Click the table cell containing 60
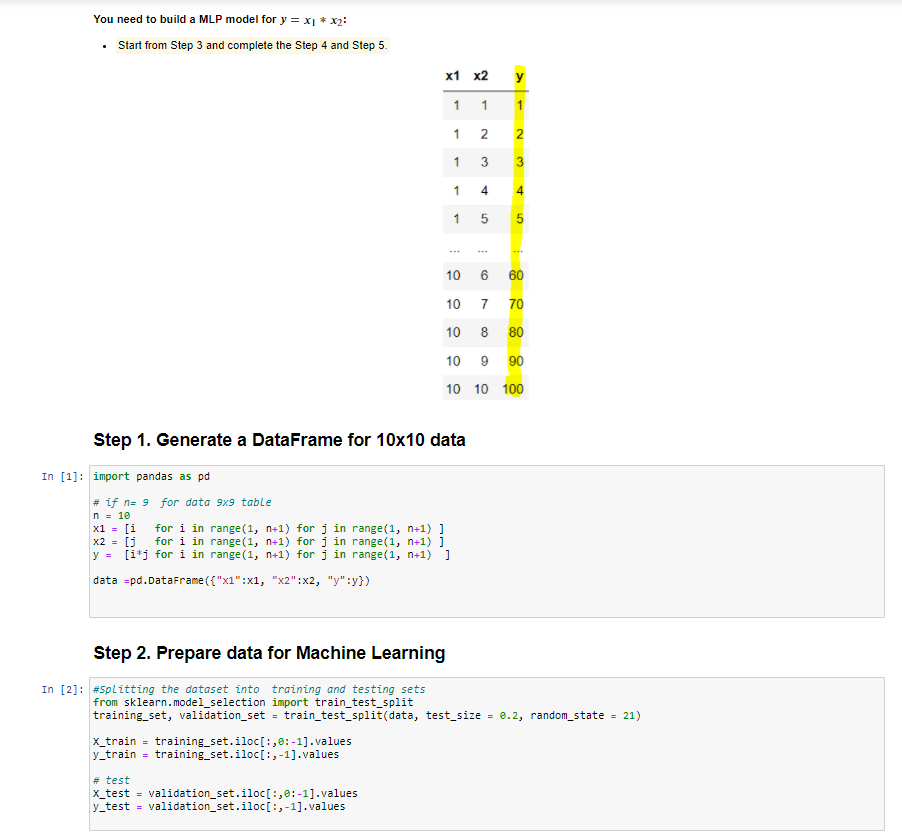This screenshot has height=840, width=902. click(514, 275)
